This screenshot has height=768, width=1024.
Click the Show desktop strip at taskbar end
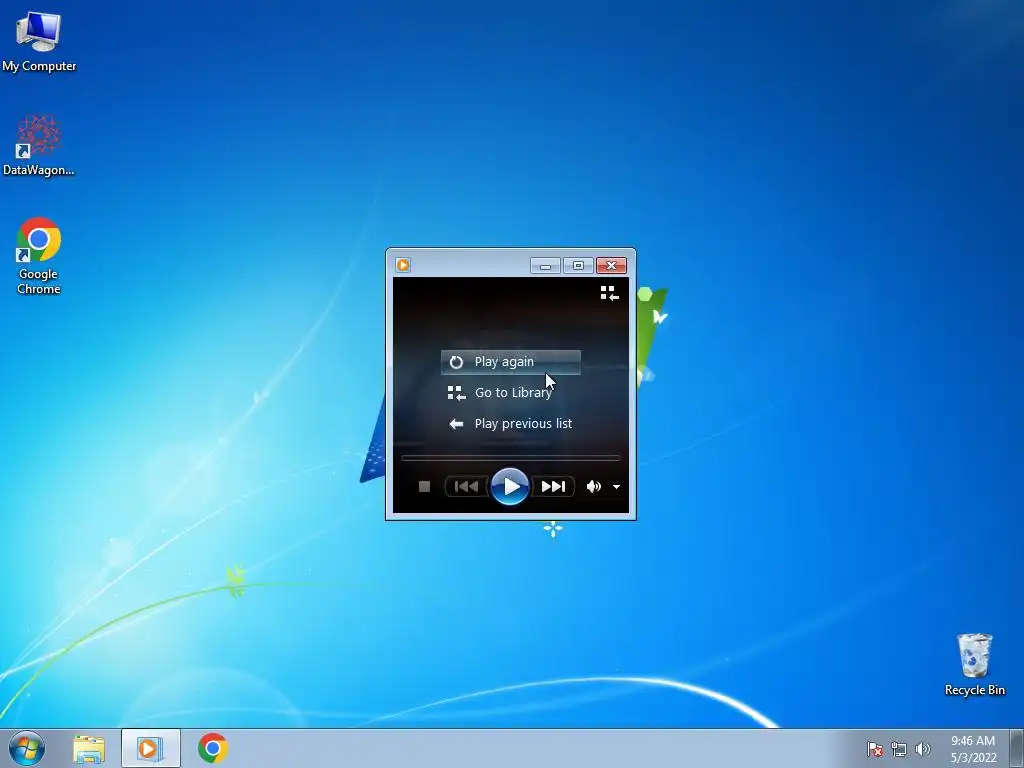[x=1017, y=748]
